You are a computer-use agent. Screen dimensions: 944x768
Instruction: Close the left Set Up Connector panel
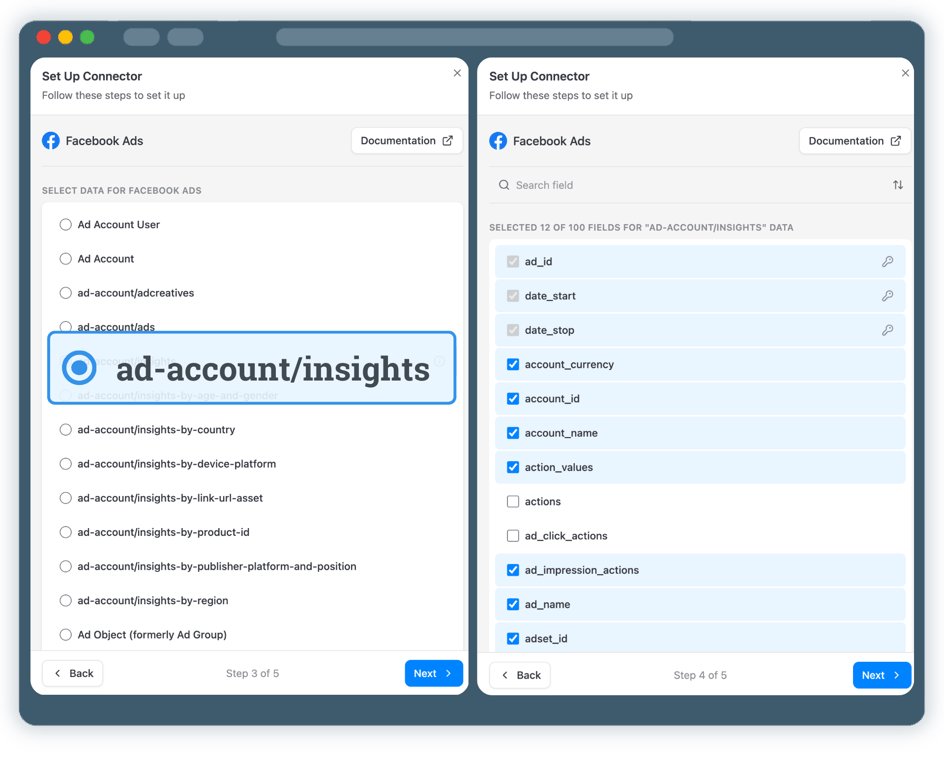pyautogui.click(x=457, y=73)
